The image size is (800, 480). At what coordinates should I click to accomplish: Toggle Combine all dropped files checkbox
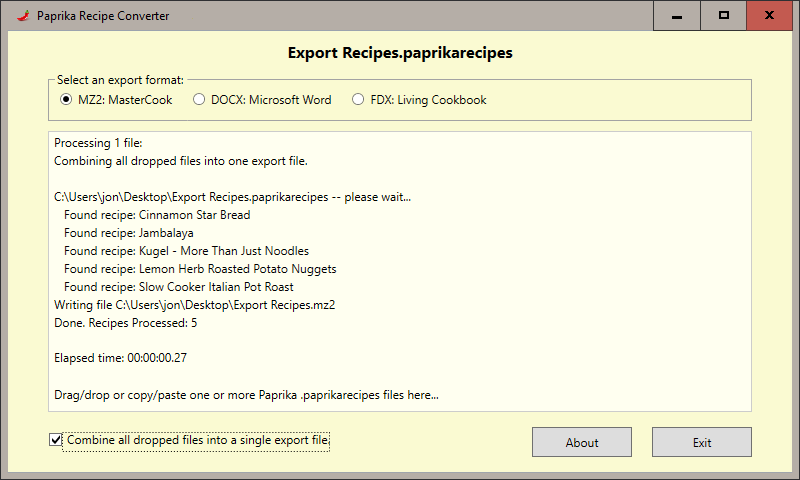click(x=55, y=439)
